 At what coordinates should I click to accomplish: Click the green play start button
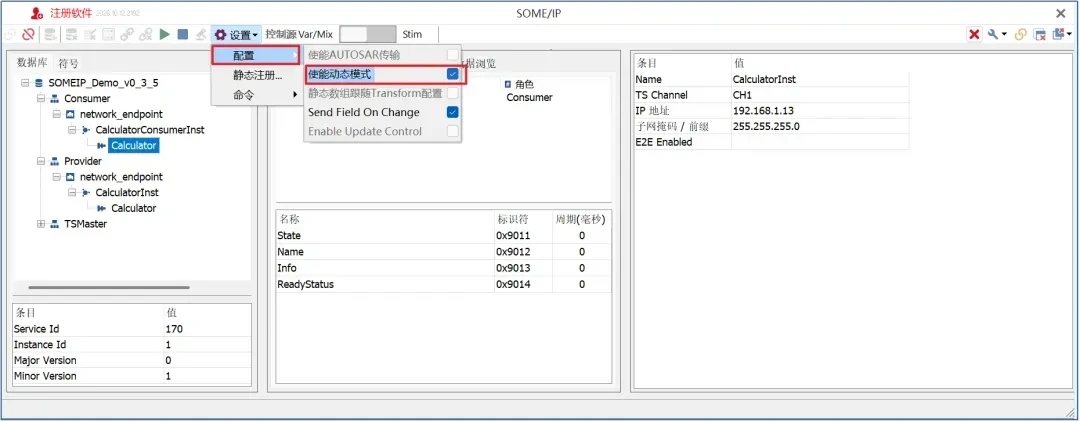[165, 34]
